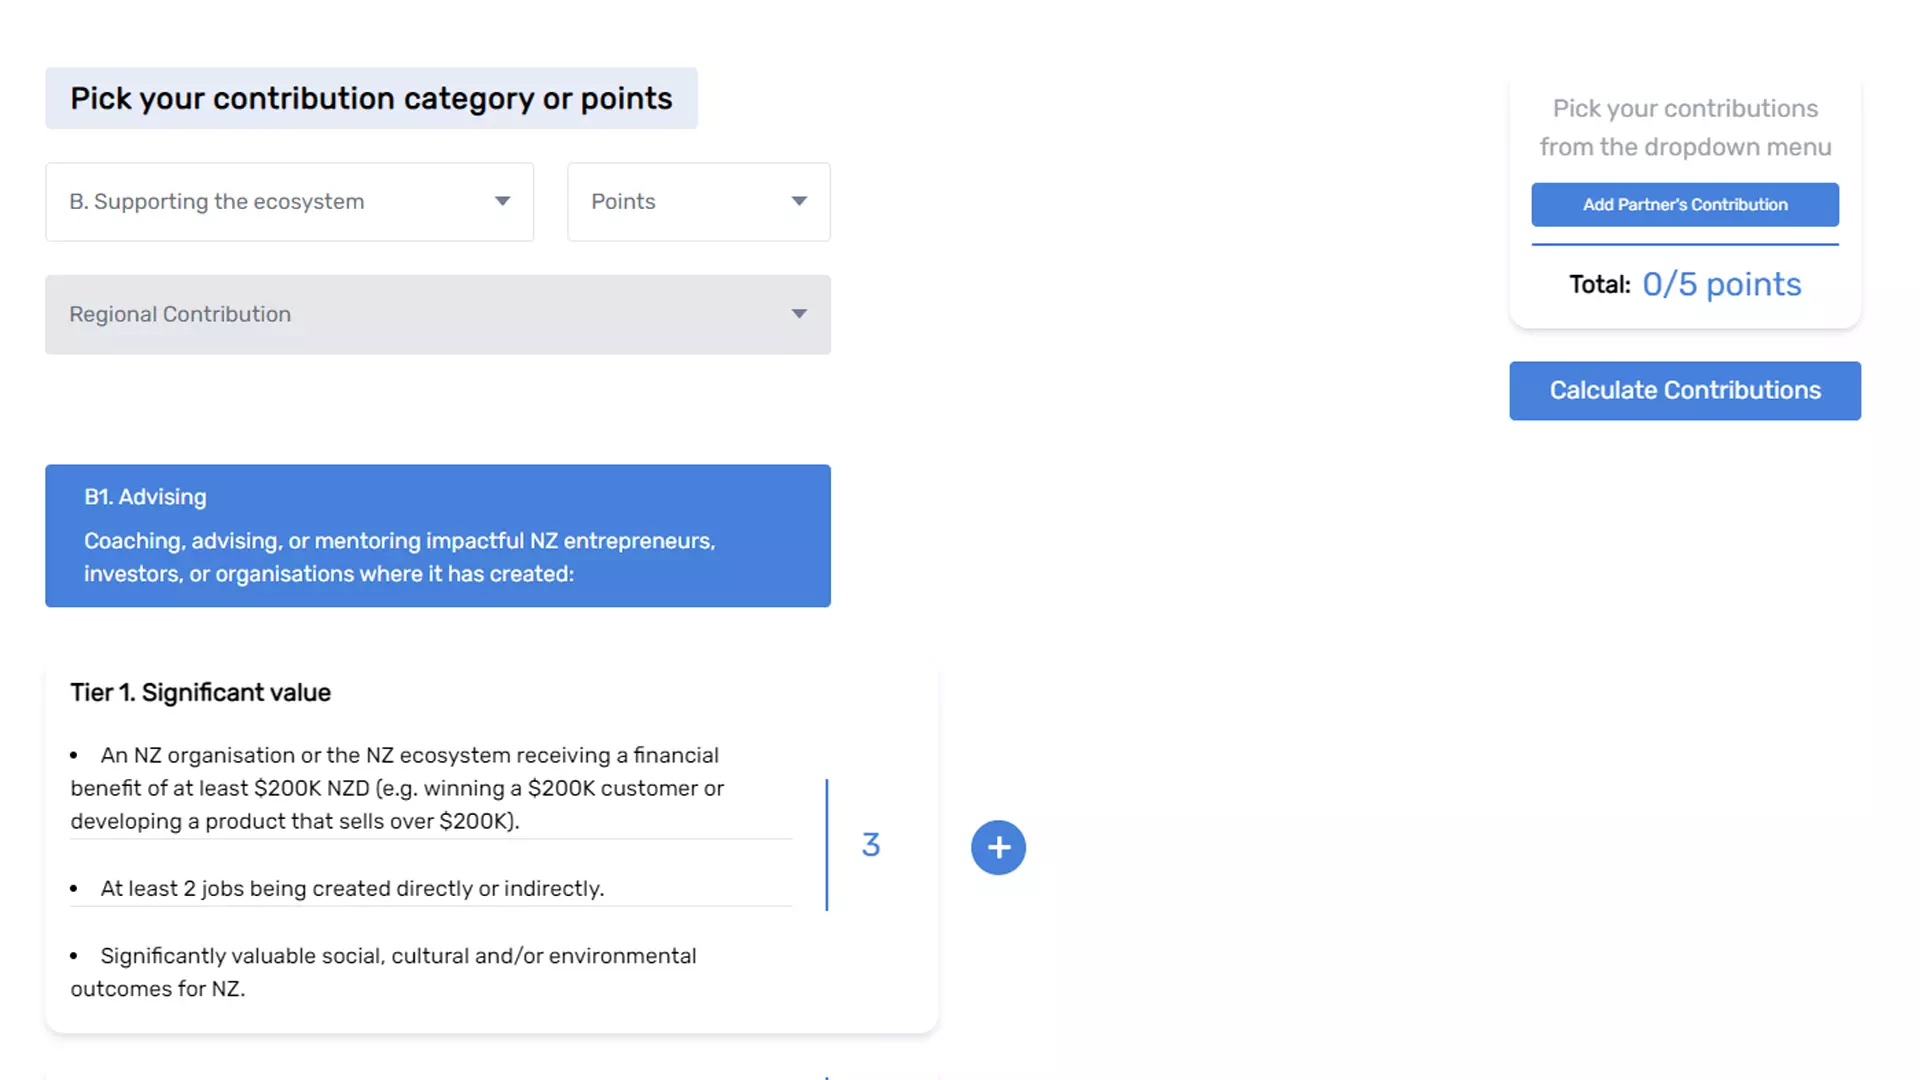1920x1080 pixels.
Task: Click the Total label in the summary panel
Action: (1599, 285)
